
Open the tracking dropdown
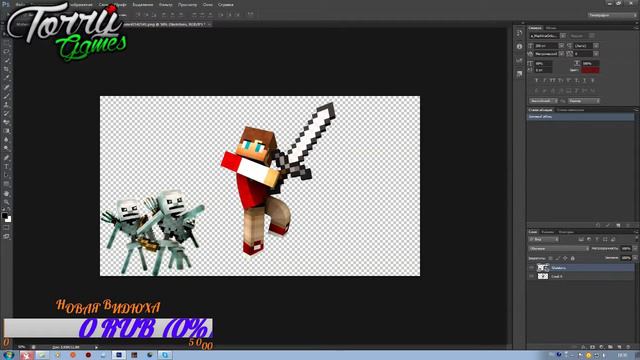596,53
